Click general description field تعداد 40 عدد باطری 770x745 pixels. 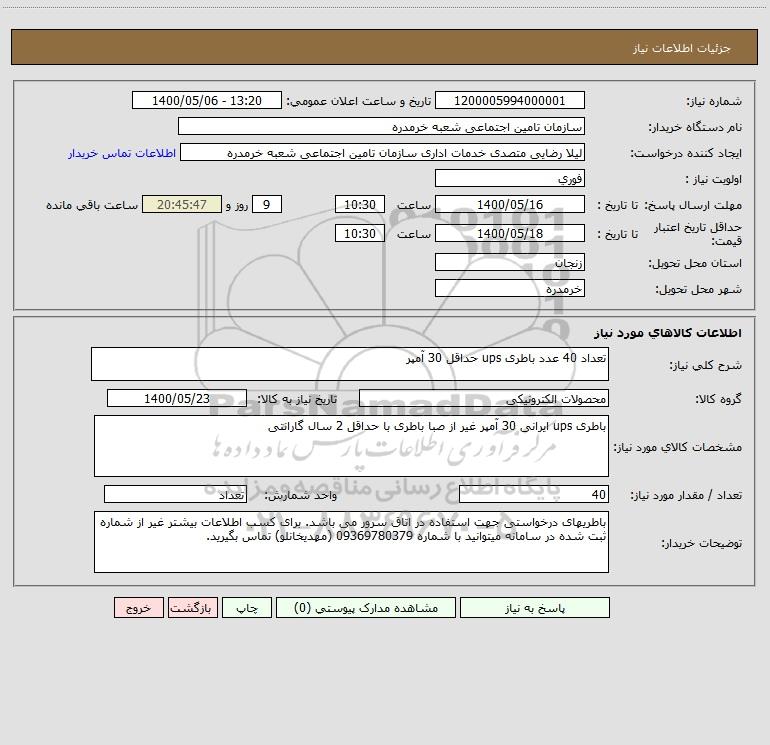coord(350,364)
